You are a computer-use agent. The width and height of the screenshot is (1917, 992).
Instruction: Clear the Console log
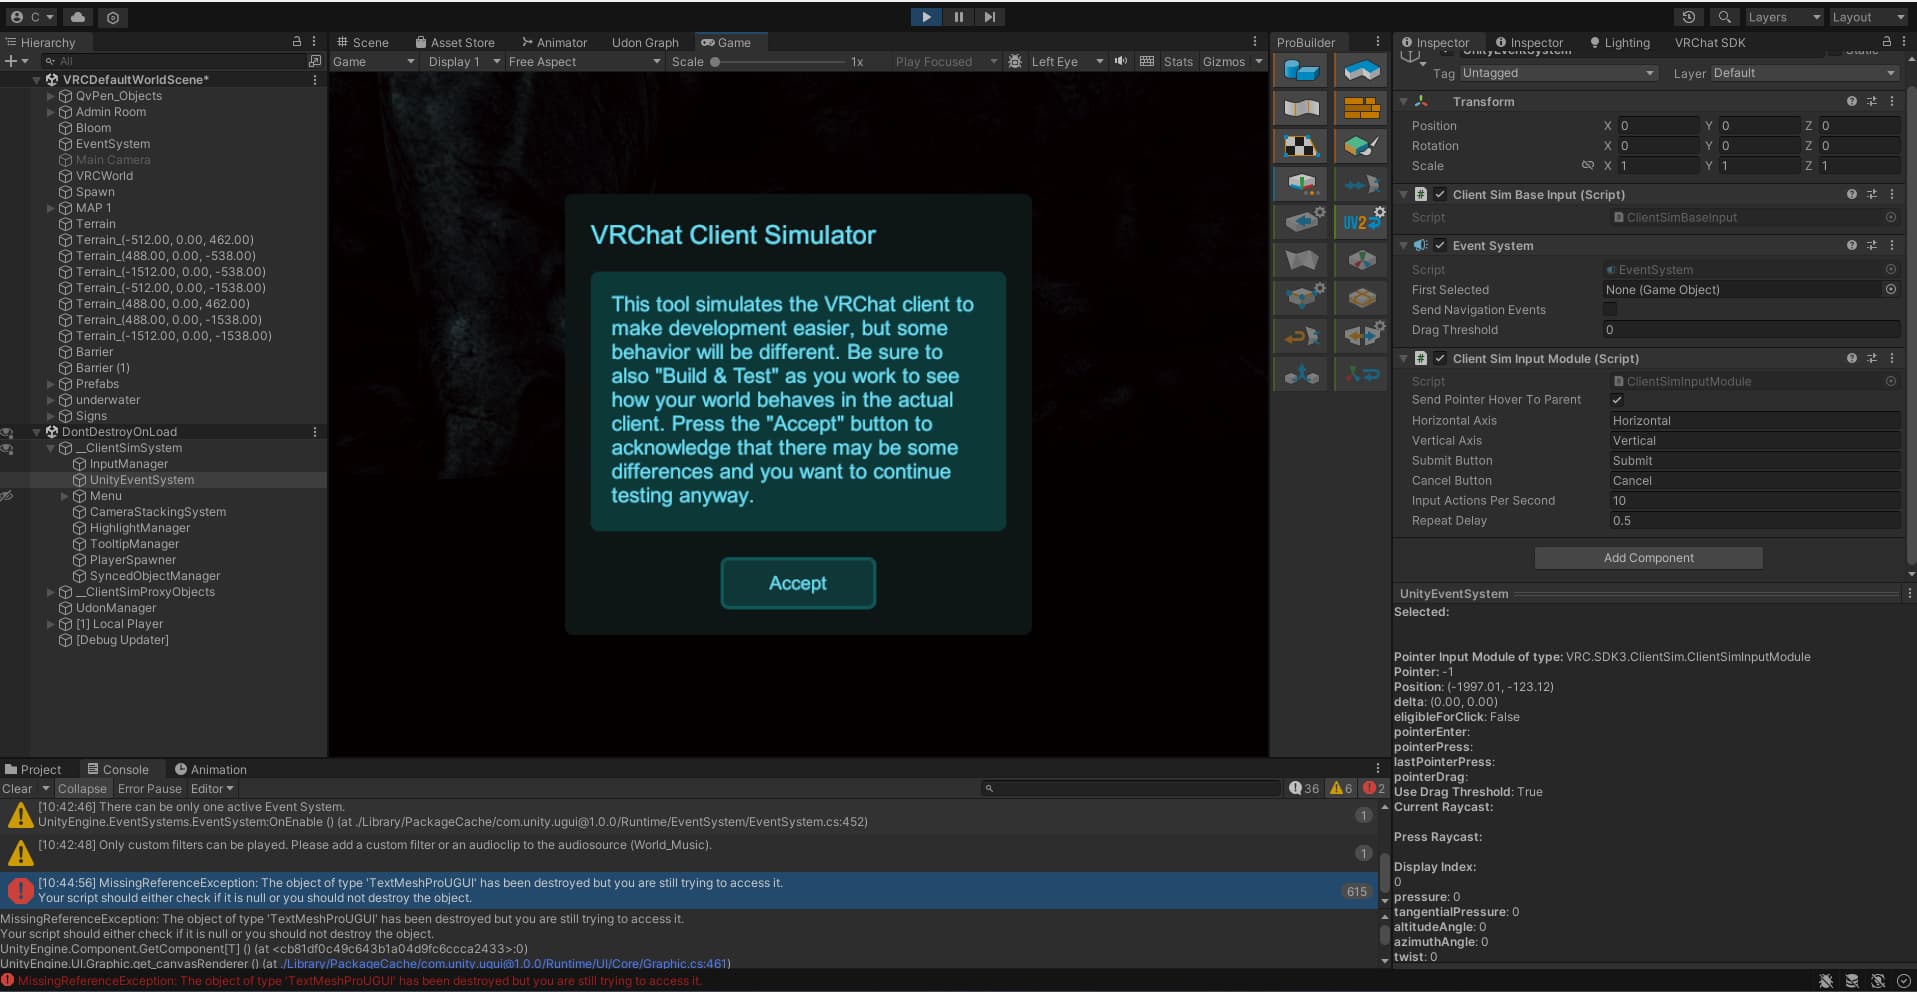(17, 789)
